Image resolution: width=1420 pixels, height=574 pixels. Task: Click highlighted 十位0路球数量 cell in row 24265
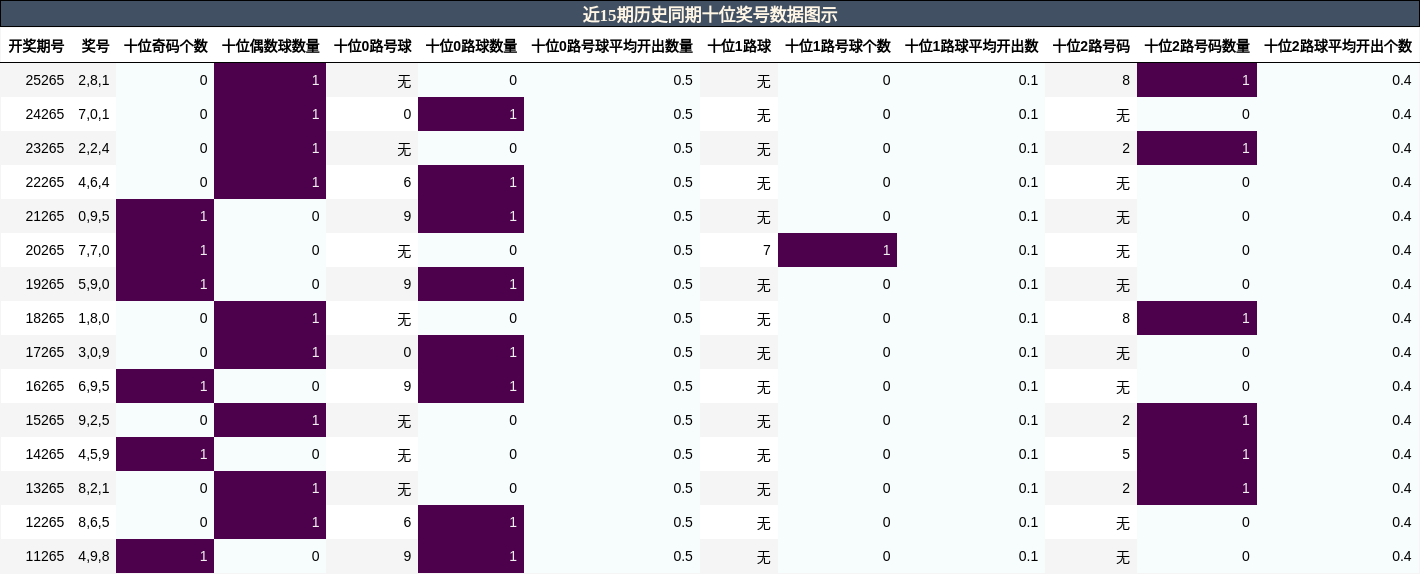(471, 114)
